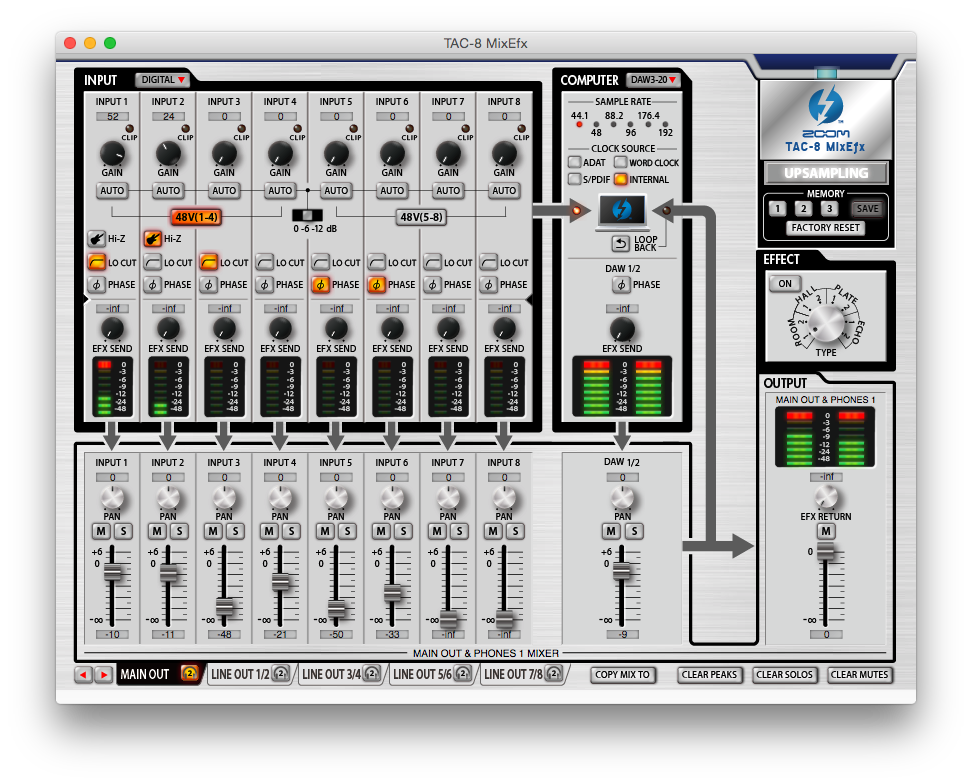Click CLEAR MUTES button
This screenshot has height=784, width=972.
[x=859, y=675]
